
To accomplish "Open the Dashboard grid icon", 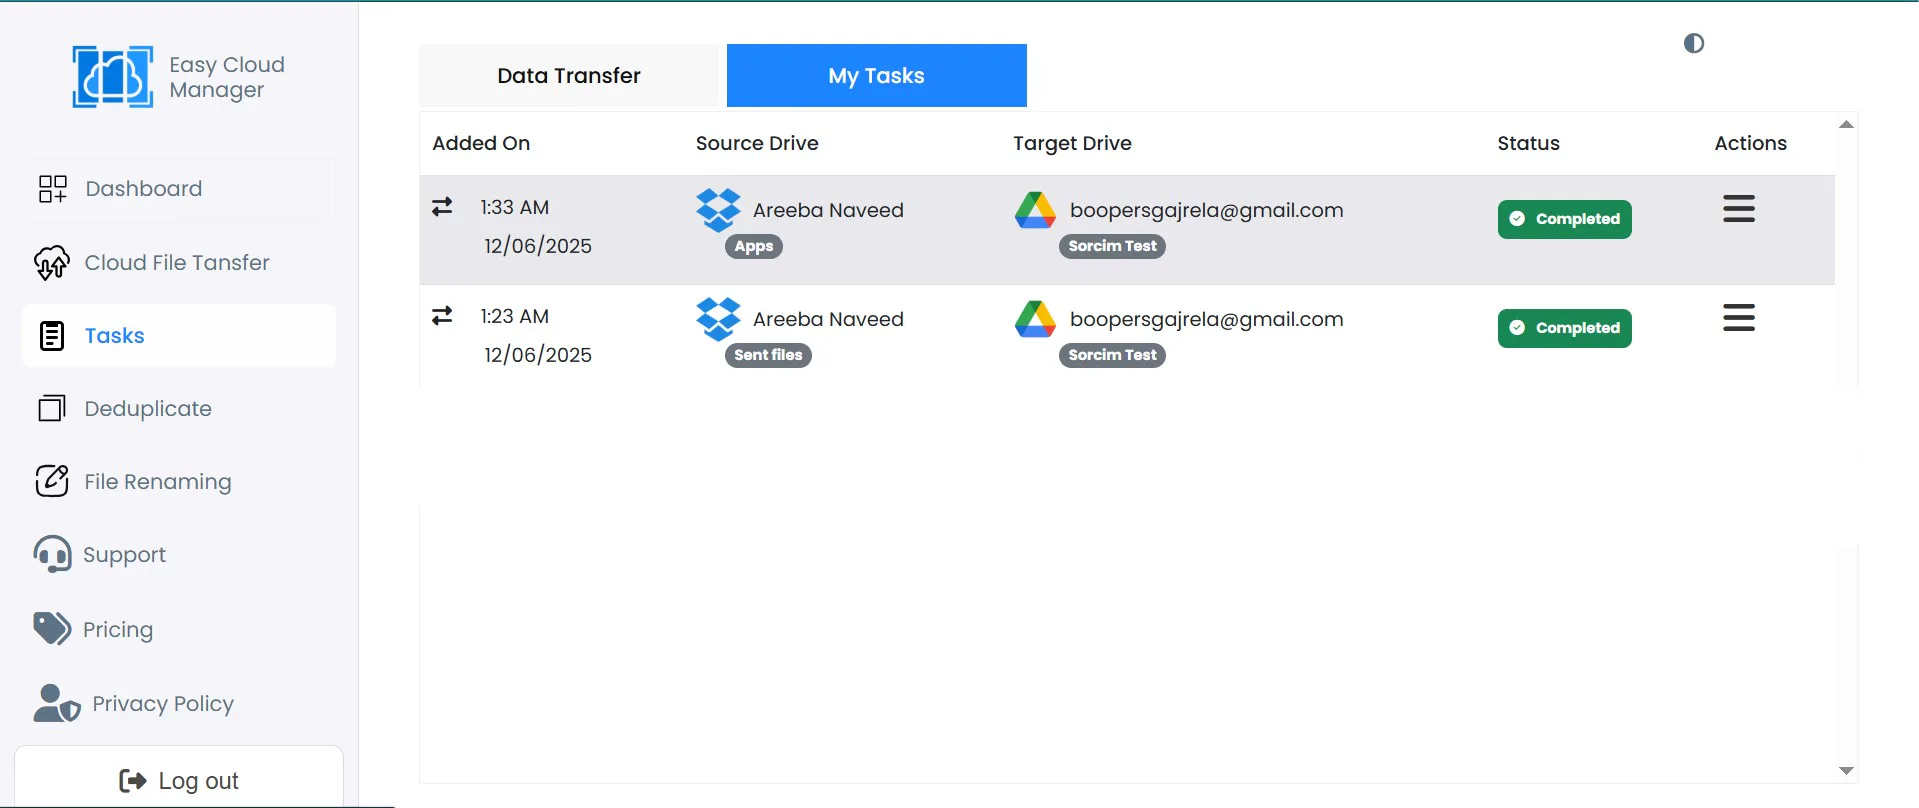I will (x=53, y=189).
